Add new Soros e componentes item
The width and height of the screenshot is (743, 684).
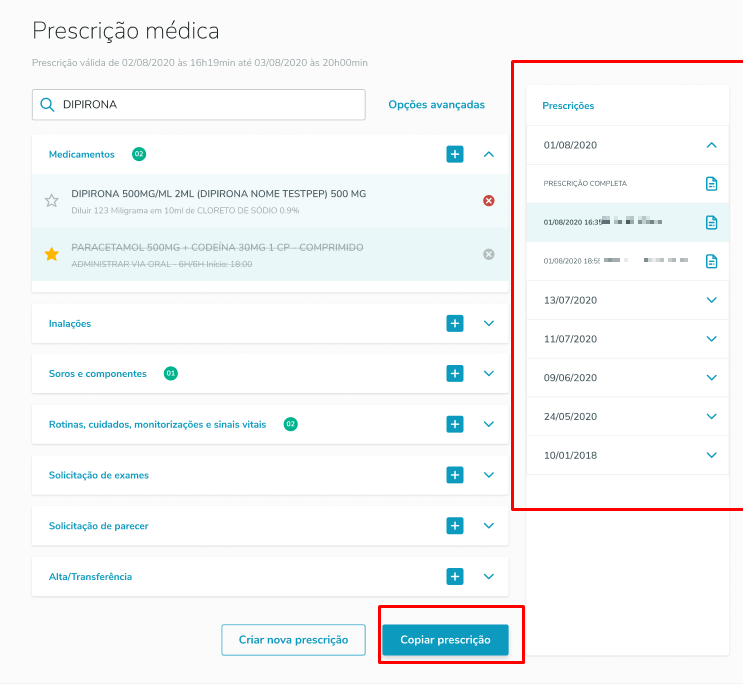(455, 373)
